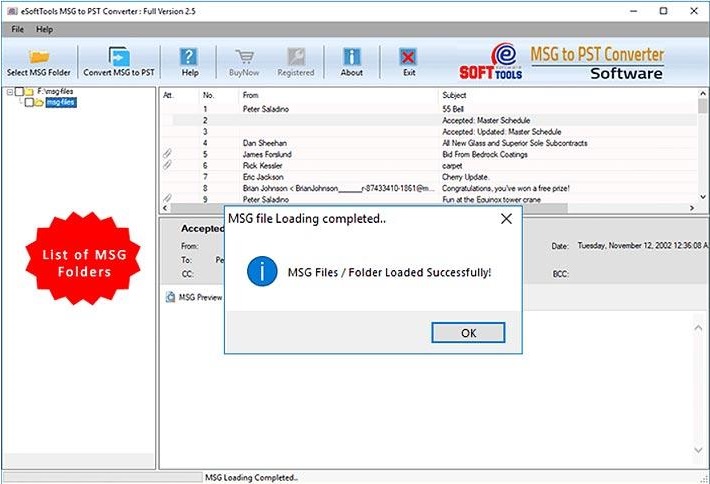Select Brian Johnson's free prize email
Image resolution: width=710 pixels, height=484 pixels.
tap(429, 188)
